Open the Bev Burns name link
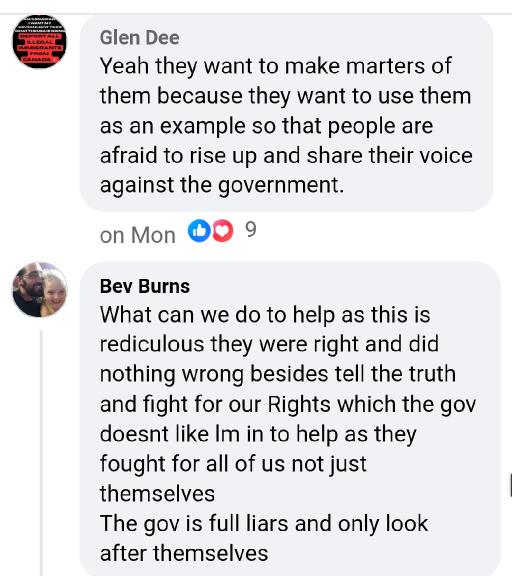Screen dimensions: 512x576 [x=145, y=286]
